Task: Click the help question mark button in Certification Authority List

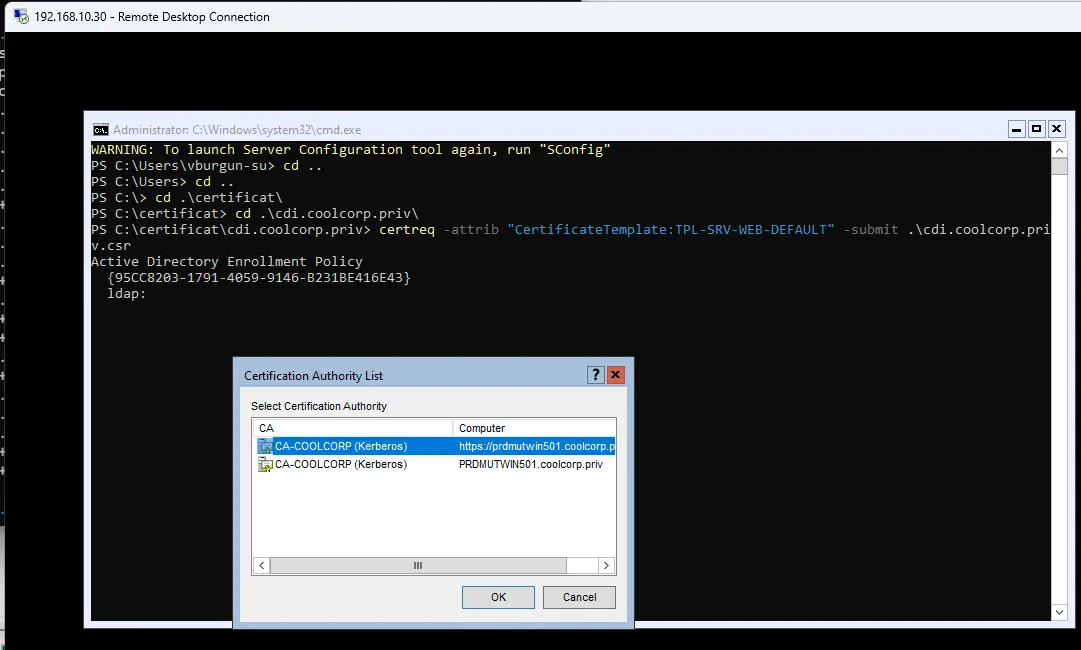Action: [596, 375]
